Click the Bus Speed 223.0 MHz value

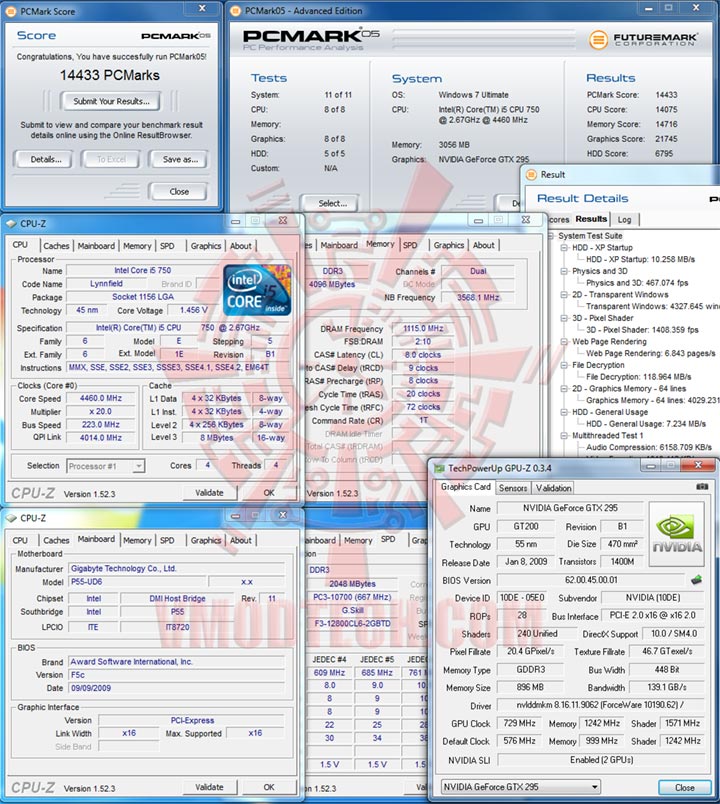pos(101,425)
